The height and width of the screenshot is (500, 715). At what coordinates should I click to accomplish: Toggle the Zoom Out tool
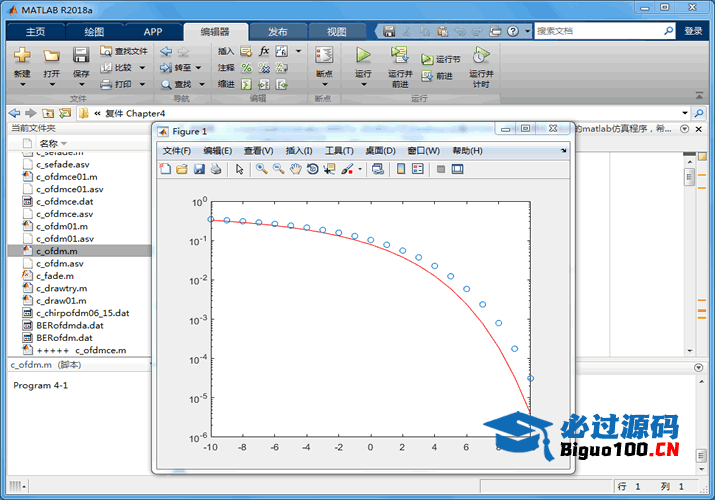[x=278, y=170]
